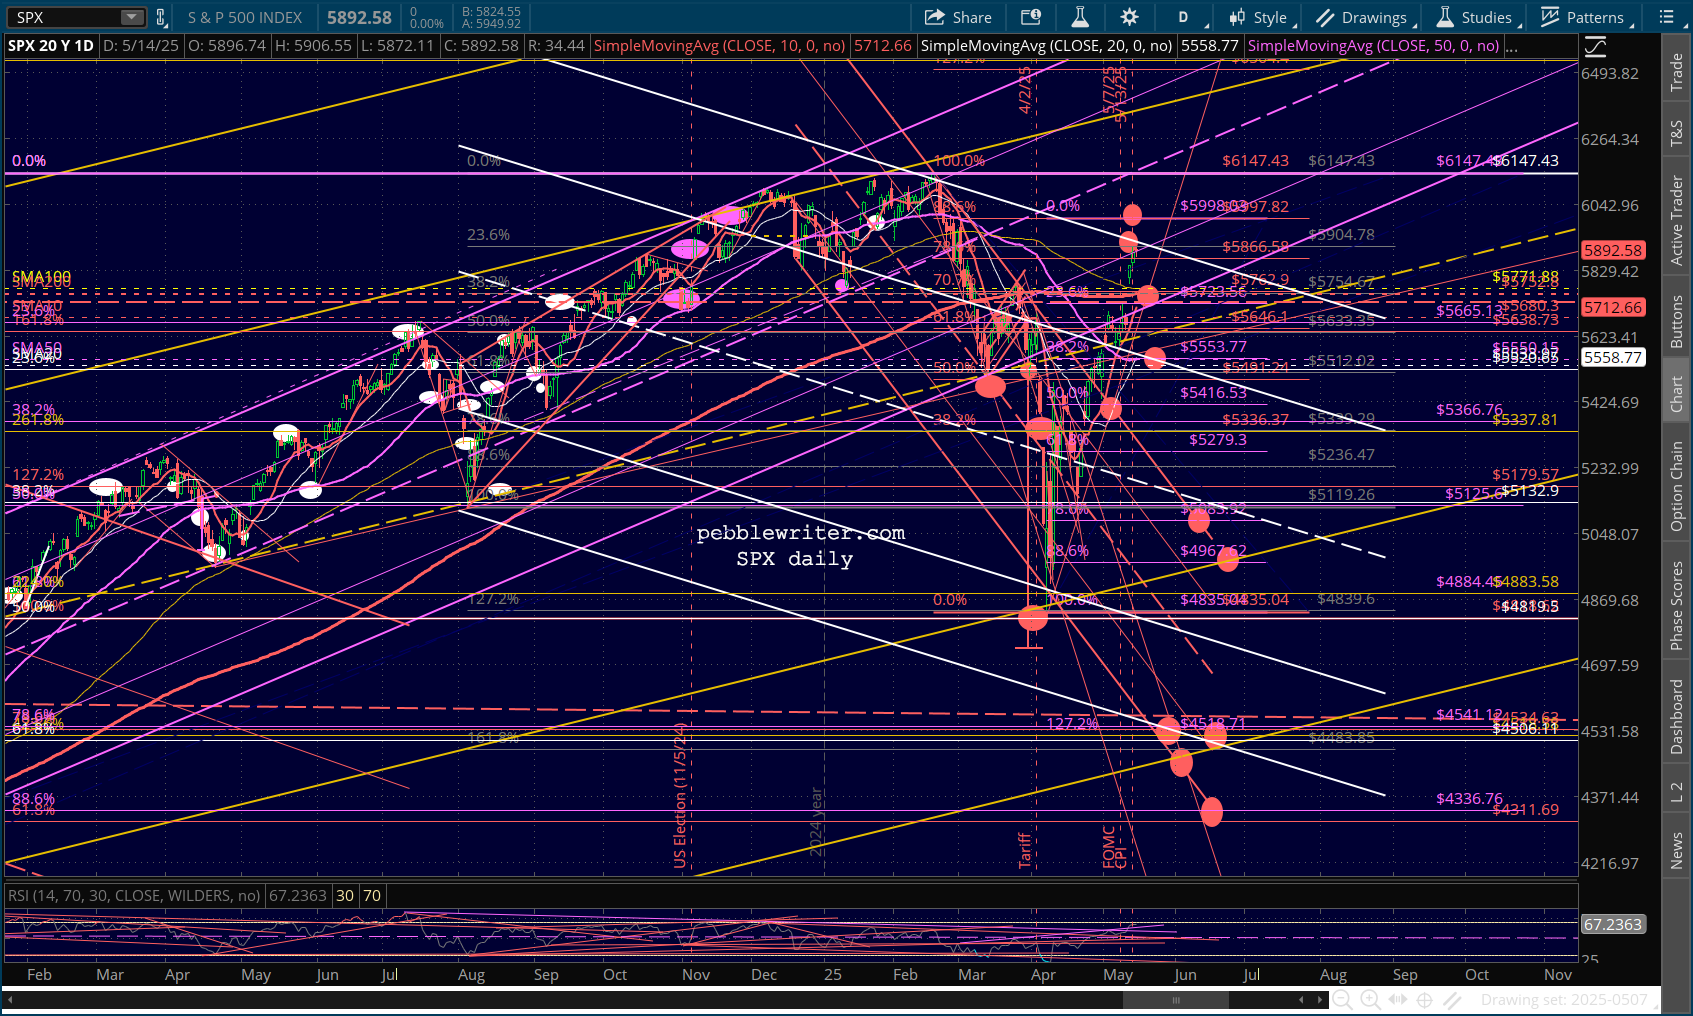Click the symbol link clip icon

point(160,17)
